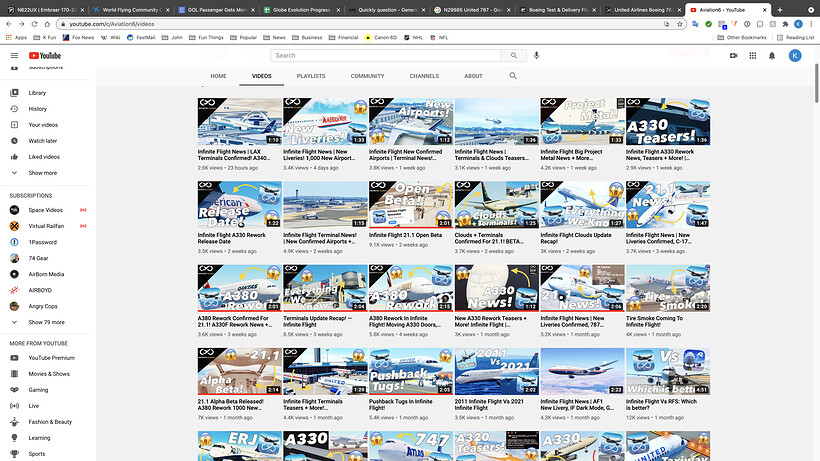Open Your videos in the sidebar

click(x=45, y=125)
